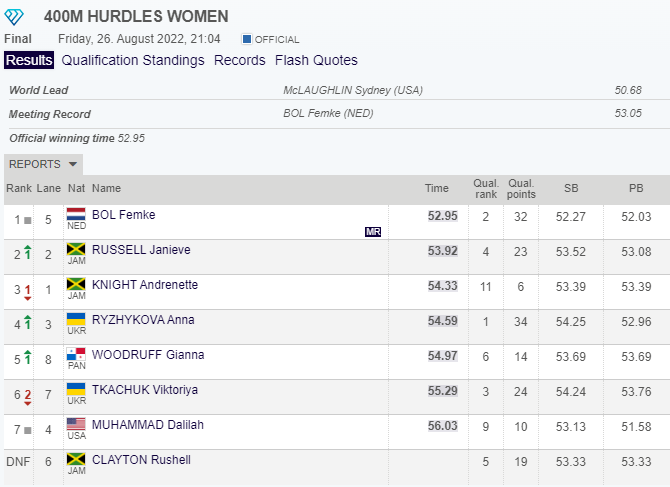Select the Results tab
The image size is (670, 487).
pyautogui.click(x=29, y=60)
